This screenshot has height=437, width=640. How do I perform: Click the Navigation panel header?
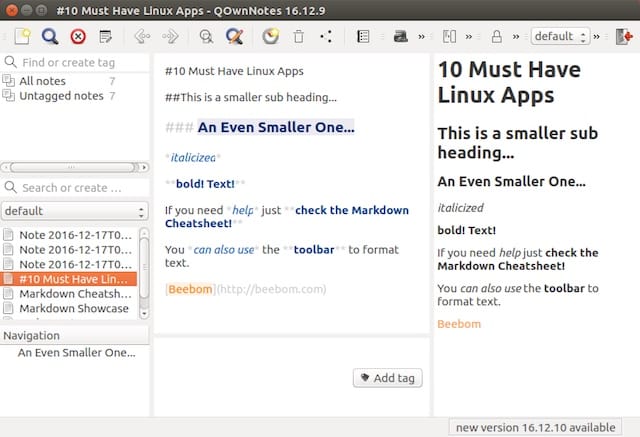75,335
